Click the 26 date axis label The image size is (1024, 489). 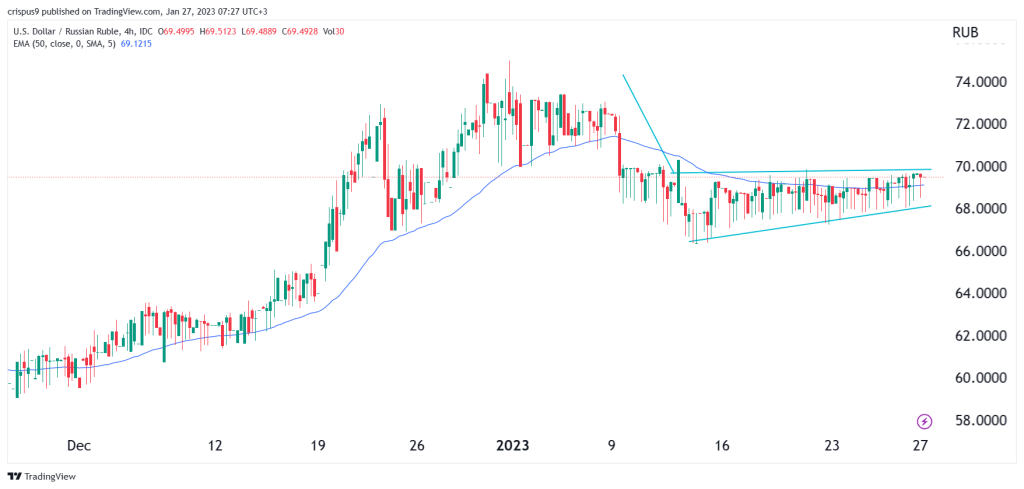[417, 447]
